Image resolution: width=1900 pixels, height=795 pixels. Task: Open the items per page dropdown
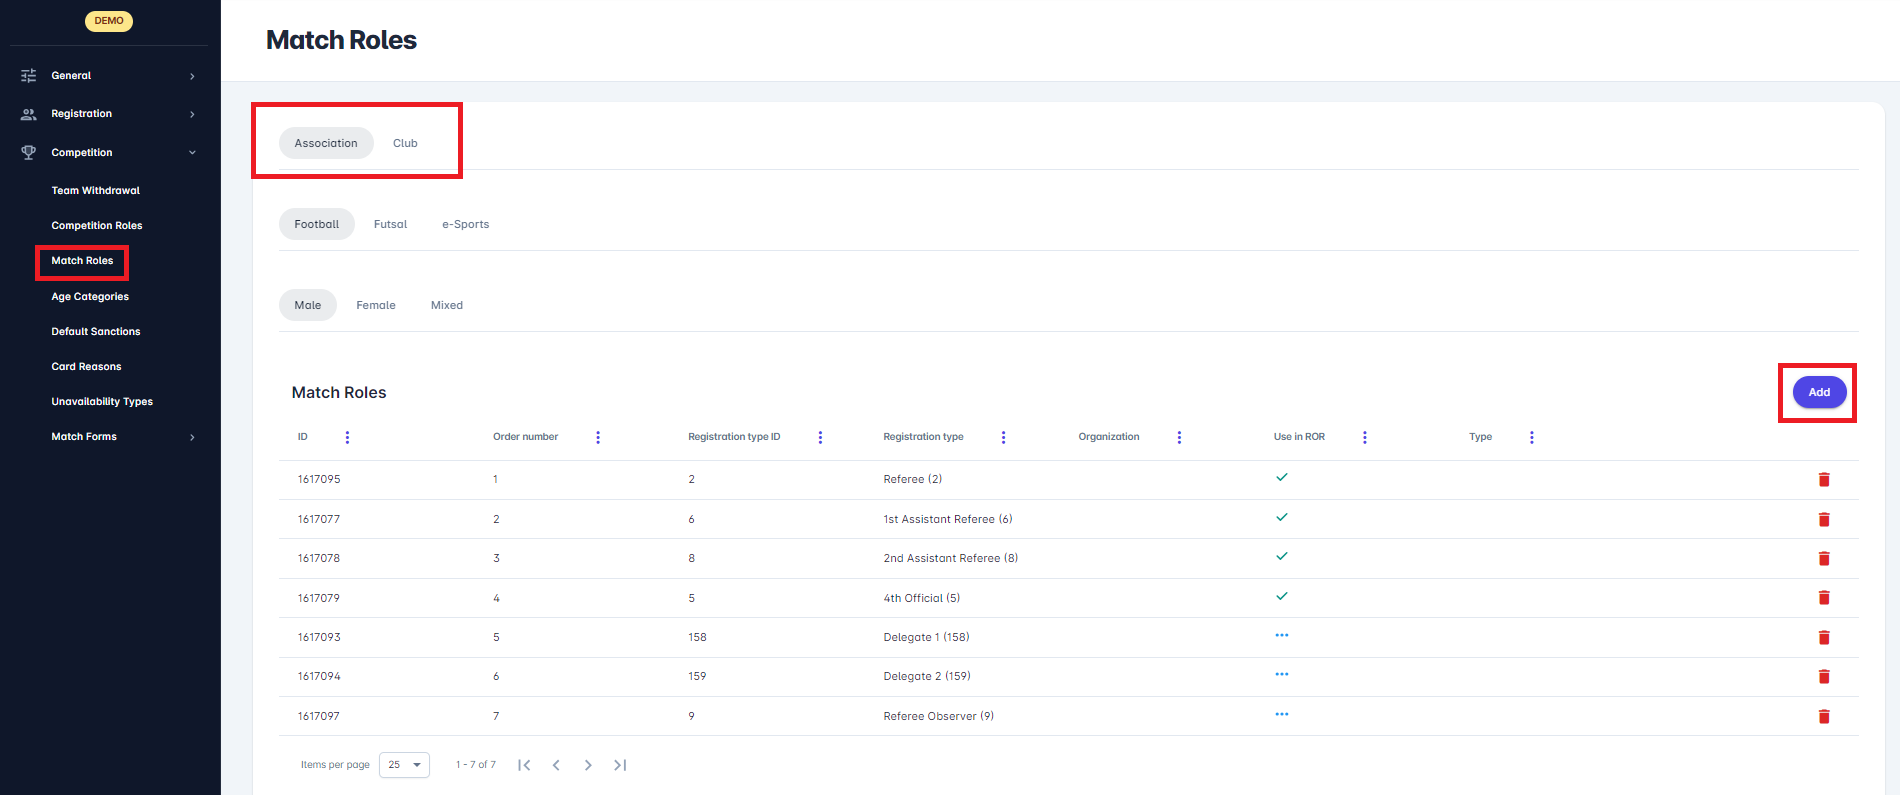(404, 765)
